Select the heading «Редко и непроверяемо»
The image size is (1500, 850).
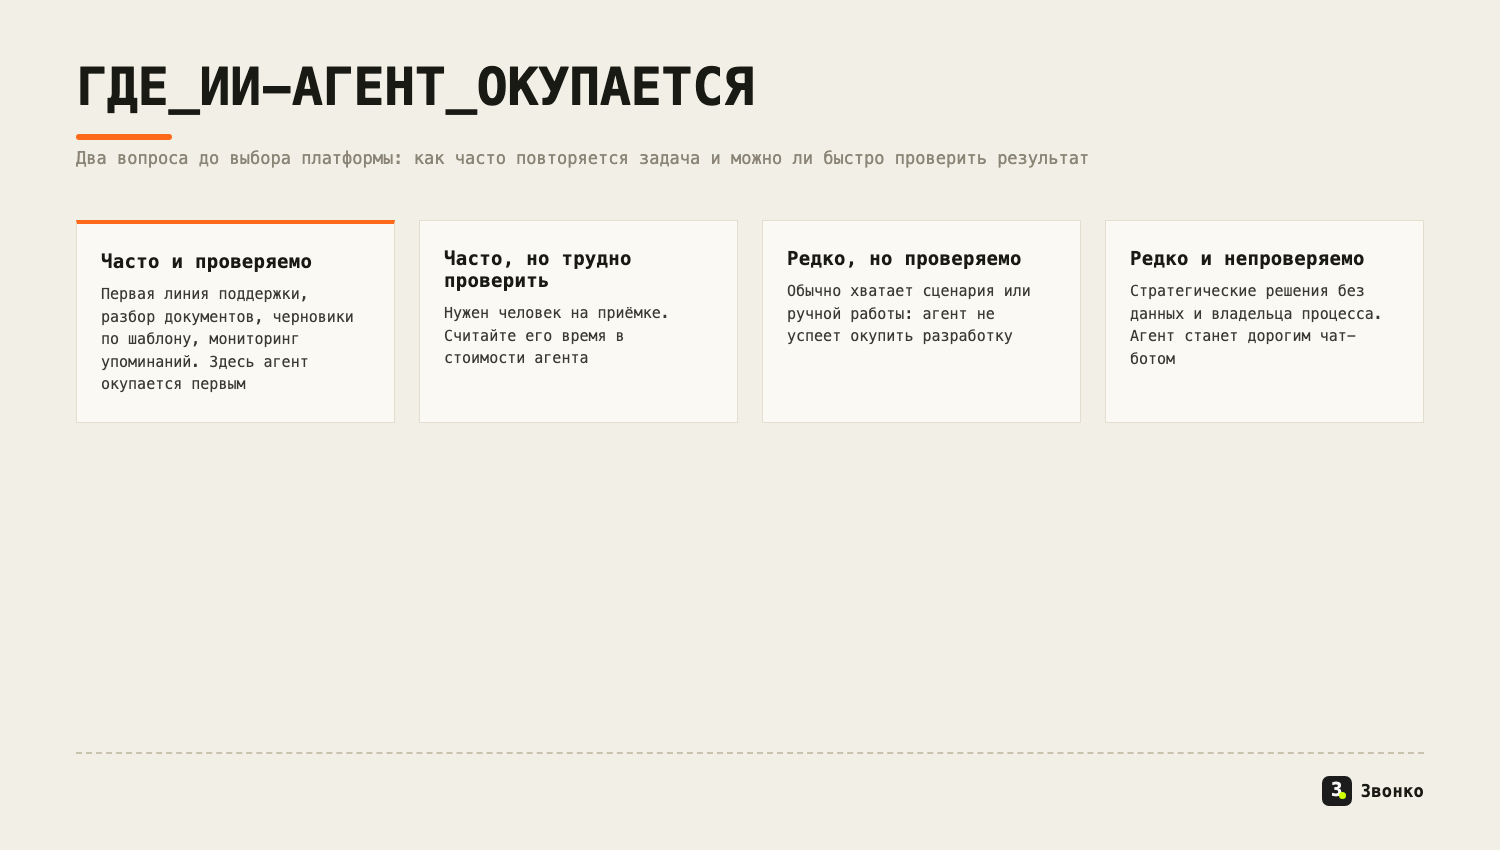[1247, 259]
